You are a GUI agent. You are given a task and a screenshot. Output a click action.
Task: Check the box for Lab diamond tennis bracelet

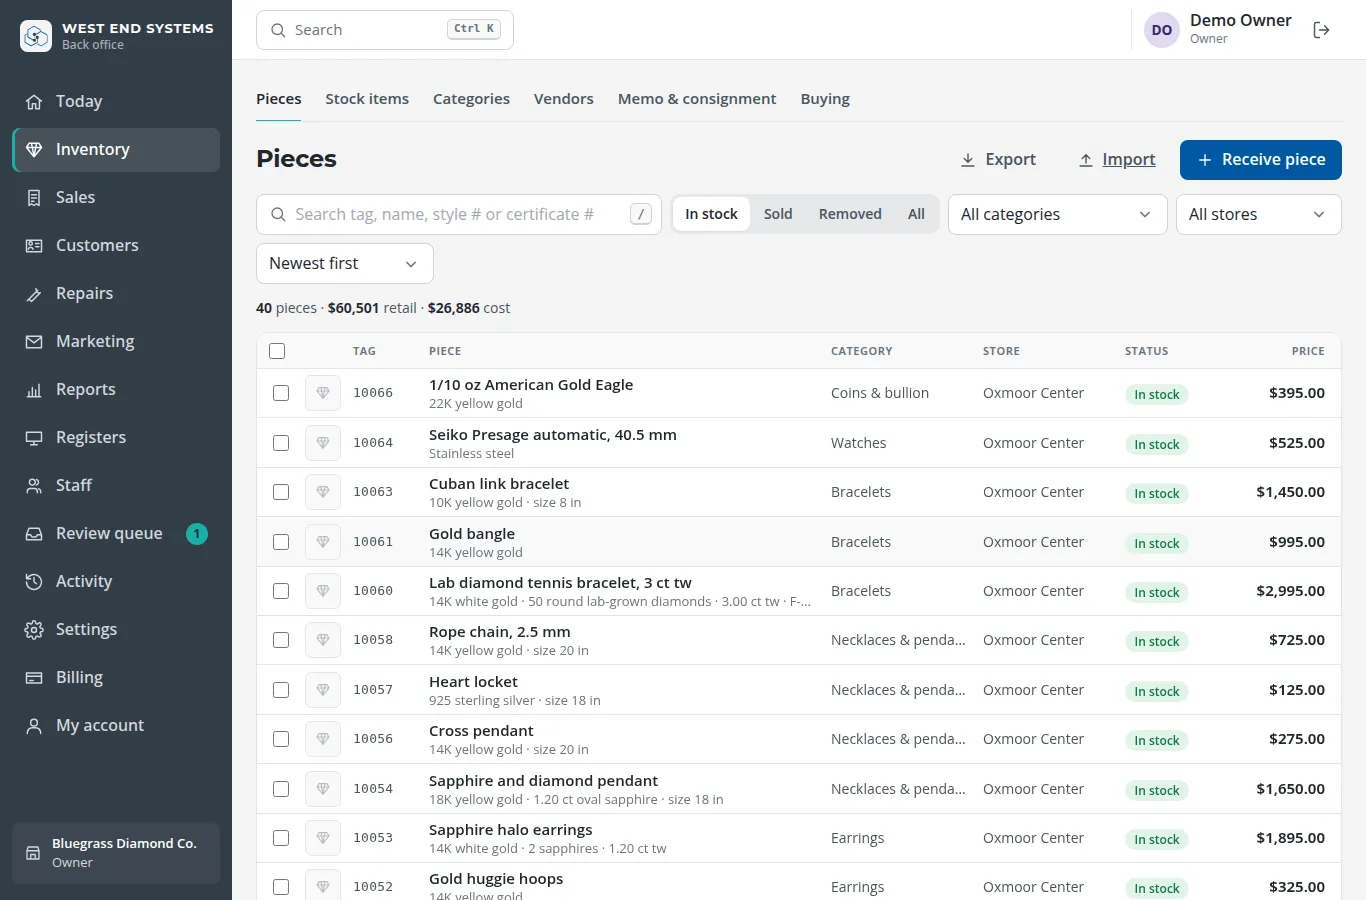coord(281,591)
